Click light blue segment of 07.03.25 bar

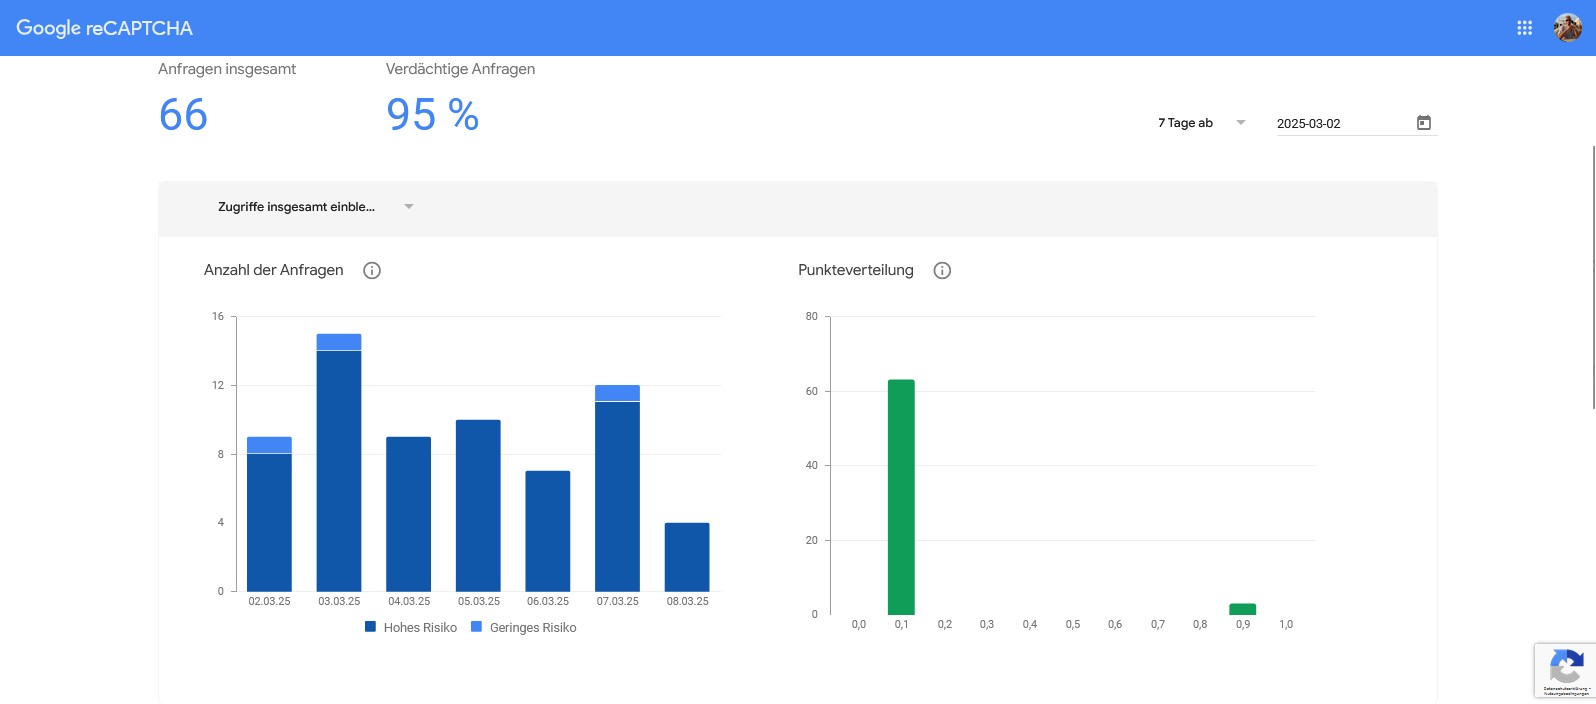617,393
